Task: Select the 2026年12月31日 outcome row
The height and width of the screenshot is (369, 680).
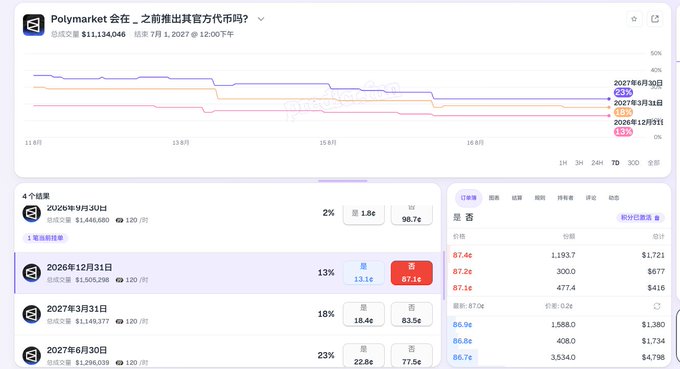Action: [228, 273]
